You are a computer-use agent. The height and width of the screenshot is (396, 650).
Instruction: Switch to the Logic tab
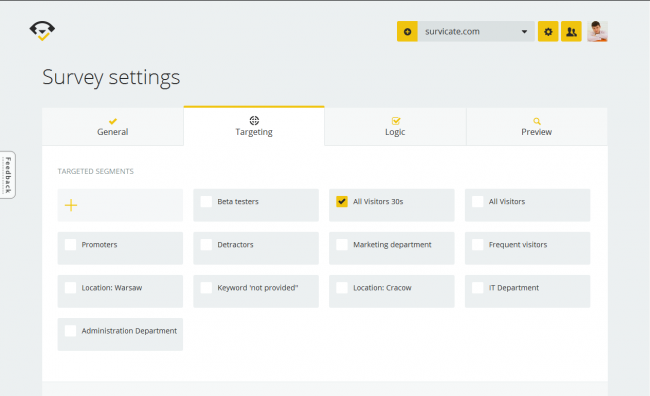click(395, 126)
